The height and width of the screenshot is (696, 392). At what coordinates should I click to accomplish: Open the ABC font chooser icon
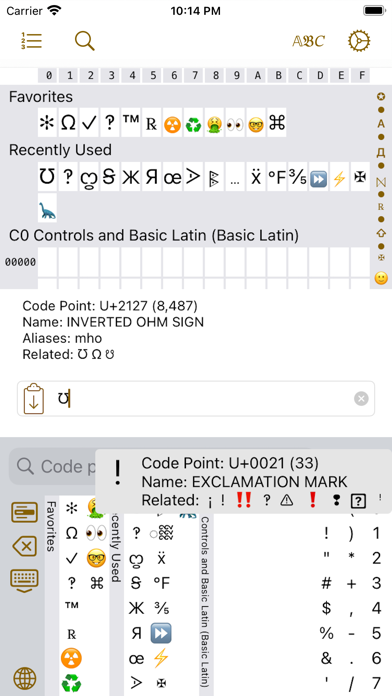tap(308, 41)
